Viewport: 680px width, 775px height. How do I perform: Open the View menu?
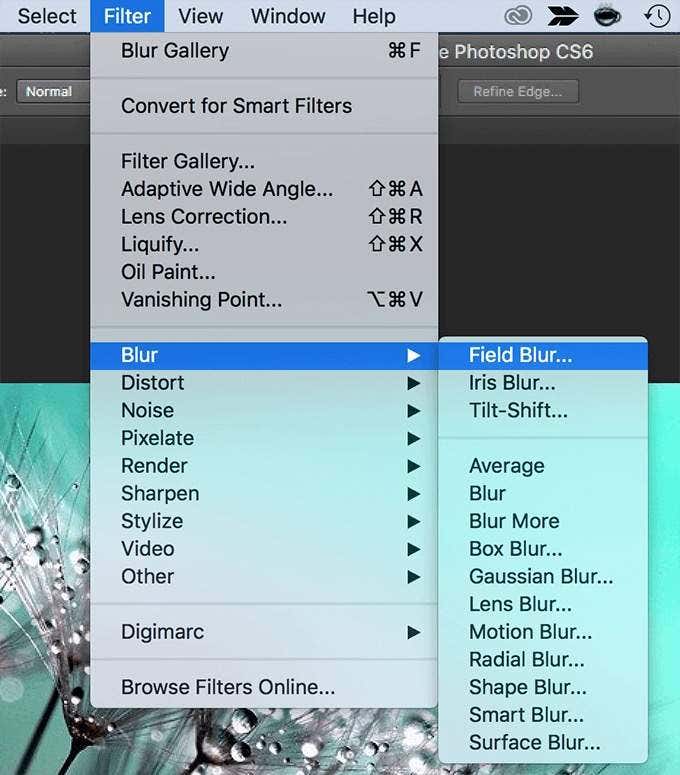200,16
